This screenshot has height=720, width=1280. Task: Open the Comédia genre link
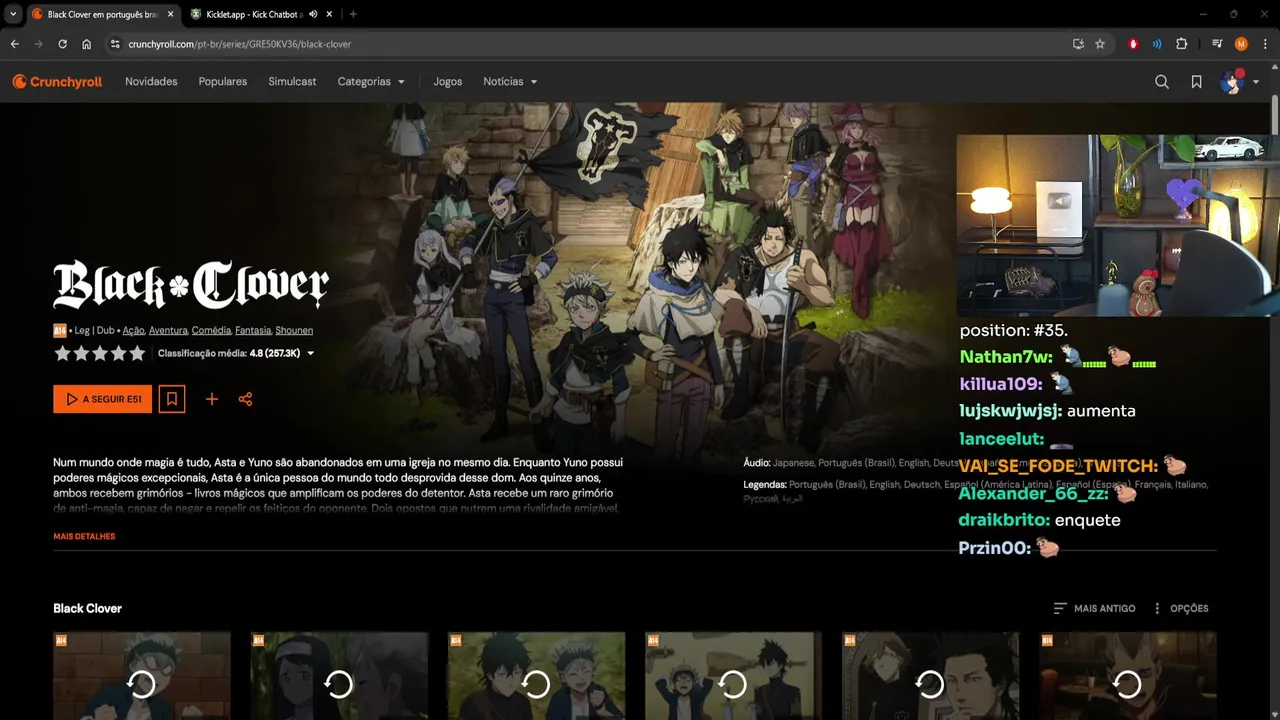click(x=211, y=330)
